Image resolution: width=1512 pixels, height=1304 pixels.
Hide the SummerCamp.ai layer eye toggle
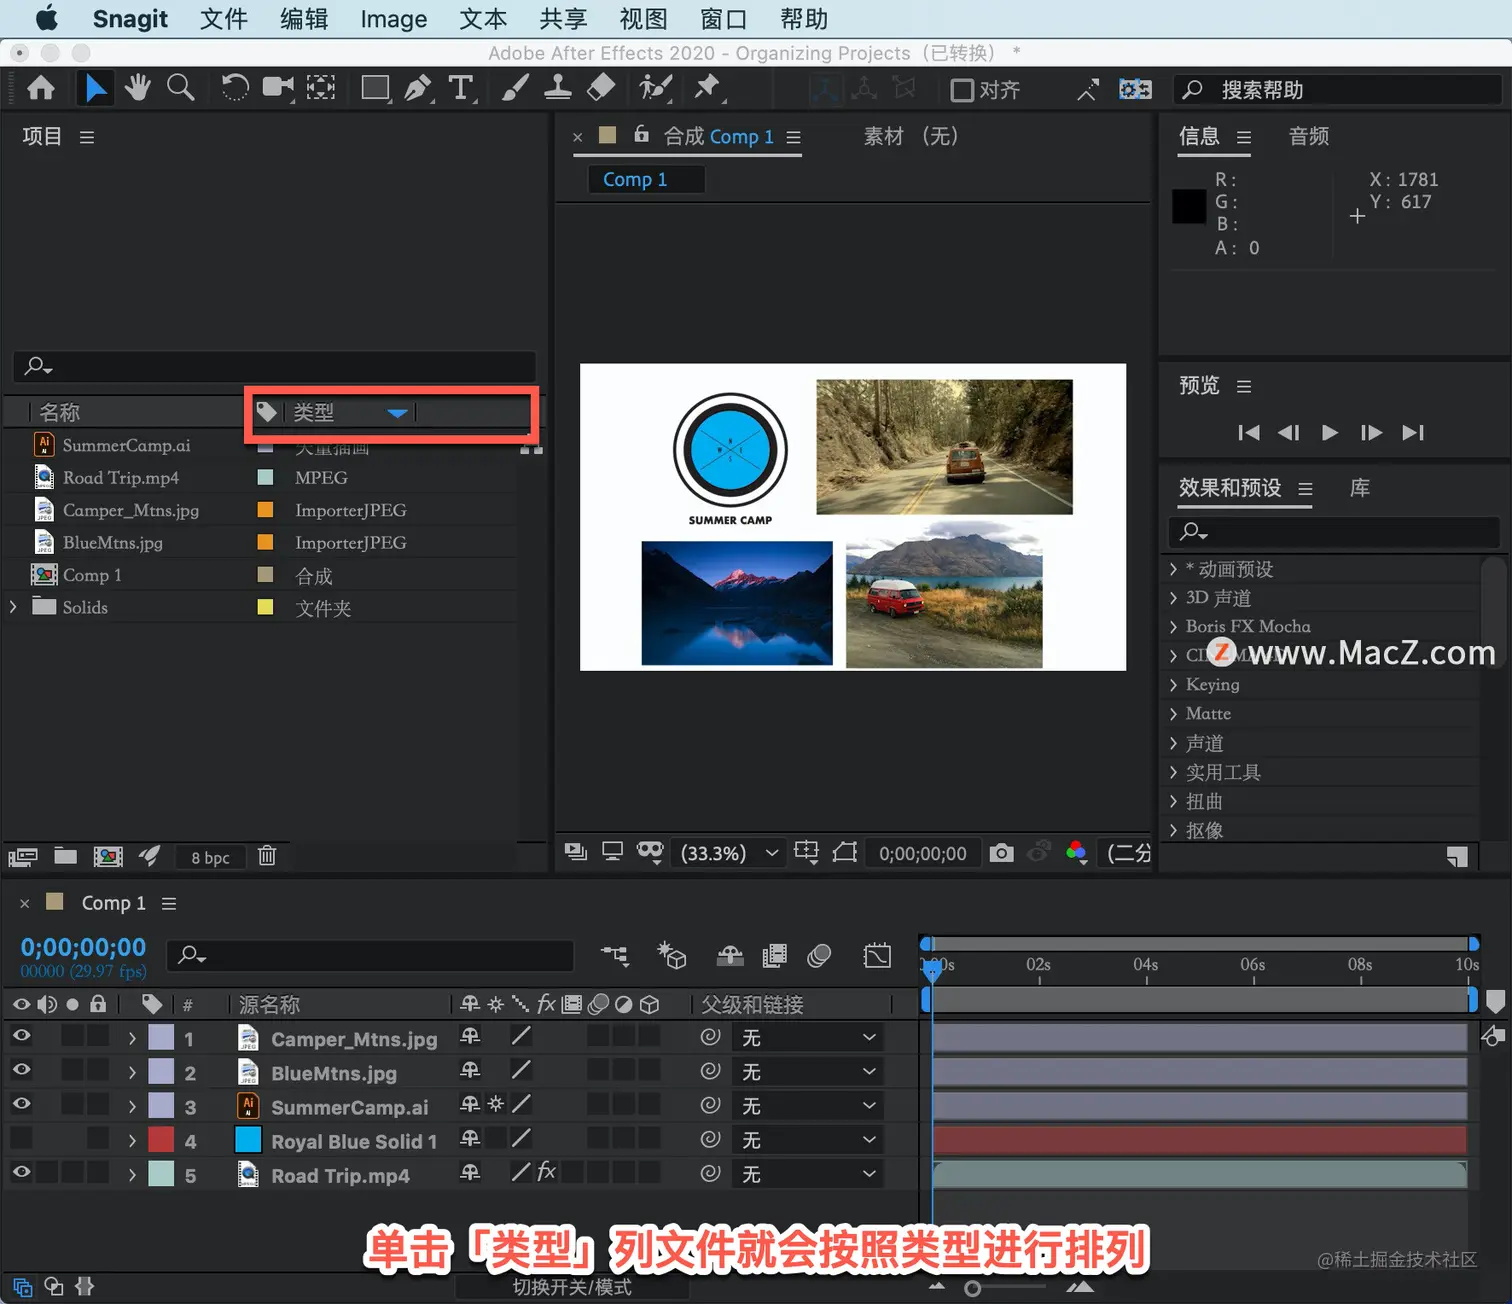coord(21,1105)
